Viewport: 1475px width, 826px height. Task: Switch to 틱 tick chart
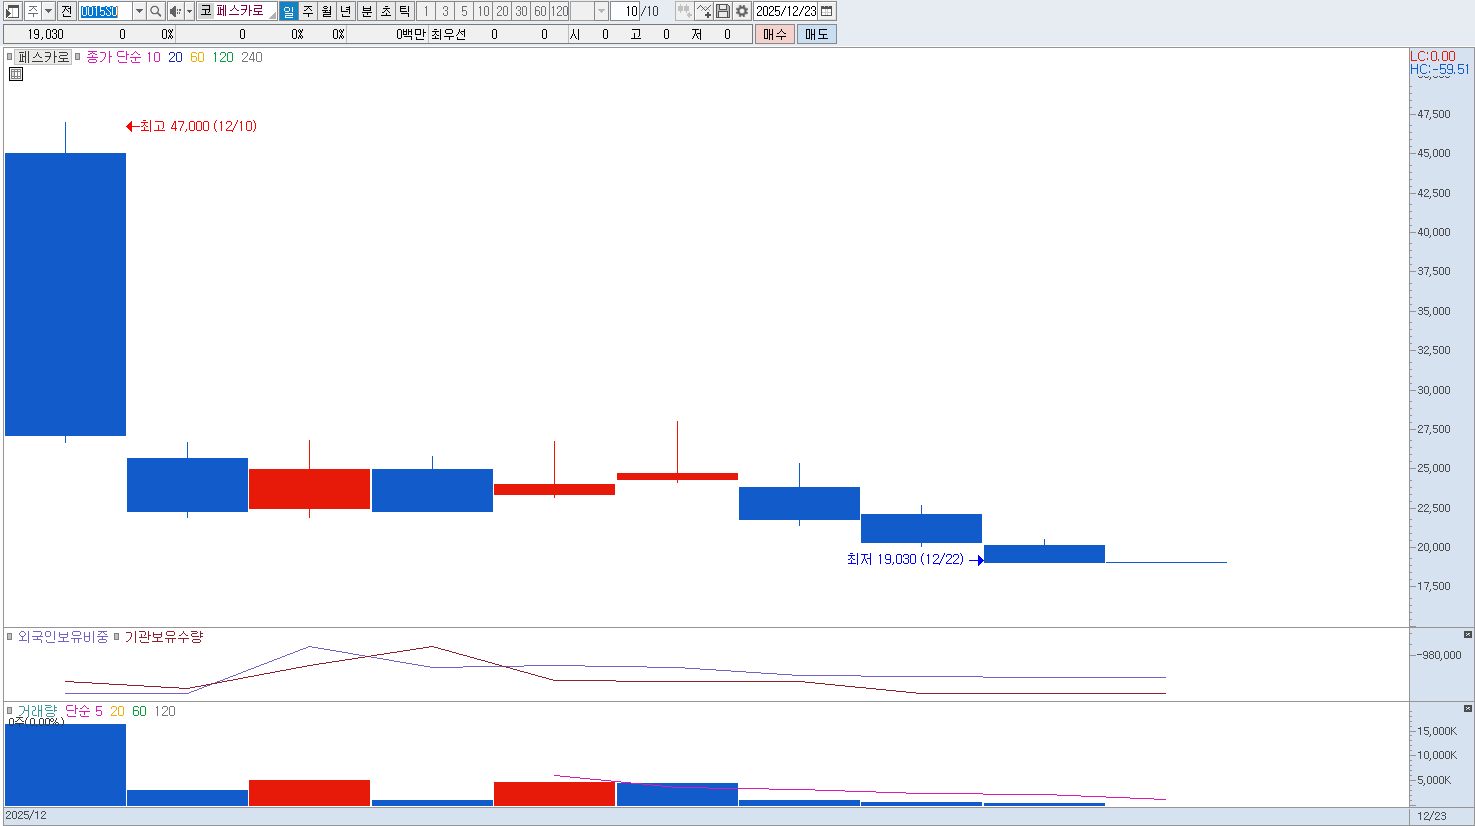coord(404,11)
